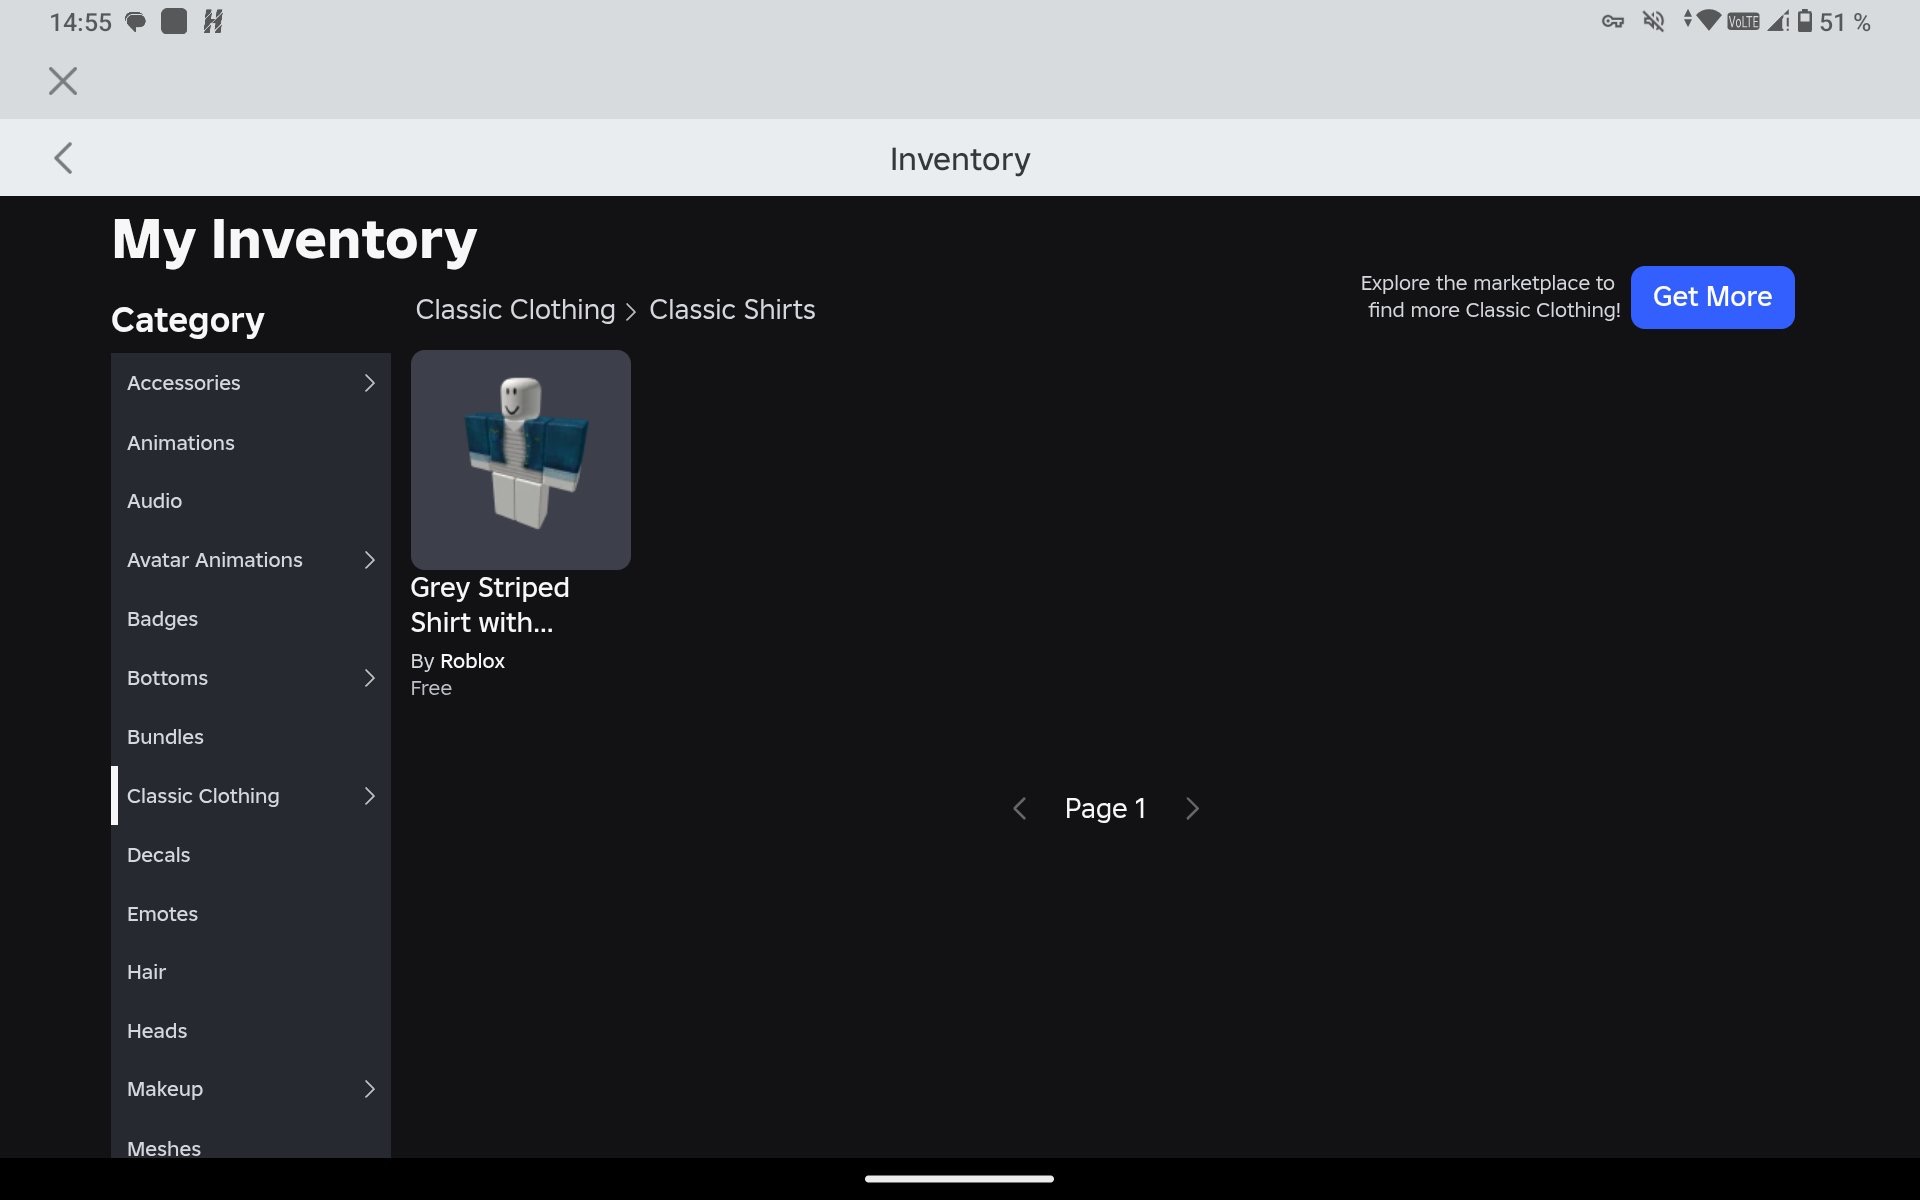Expand the Accessories category chevron

click(x=369, y=383)
